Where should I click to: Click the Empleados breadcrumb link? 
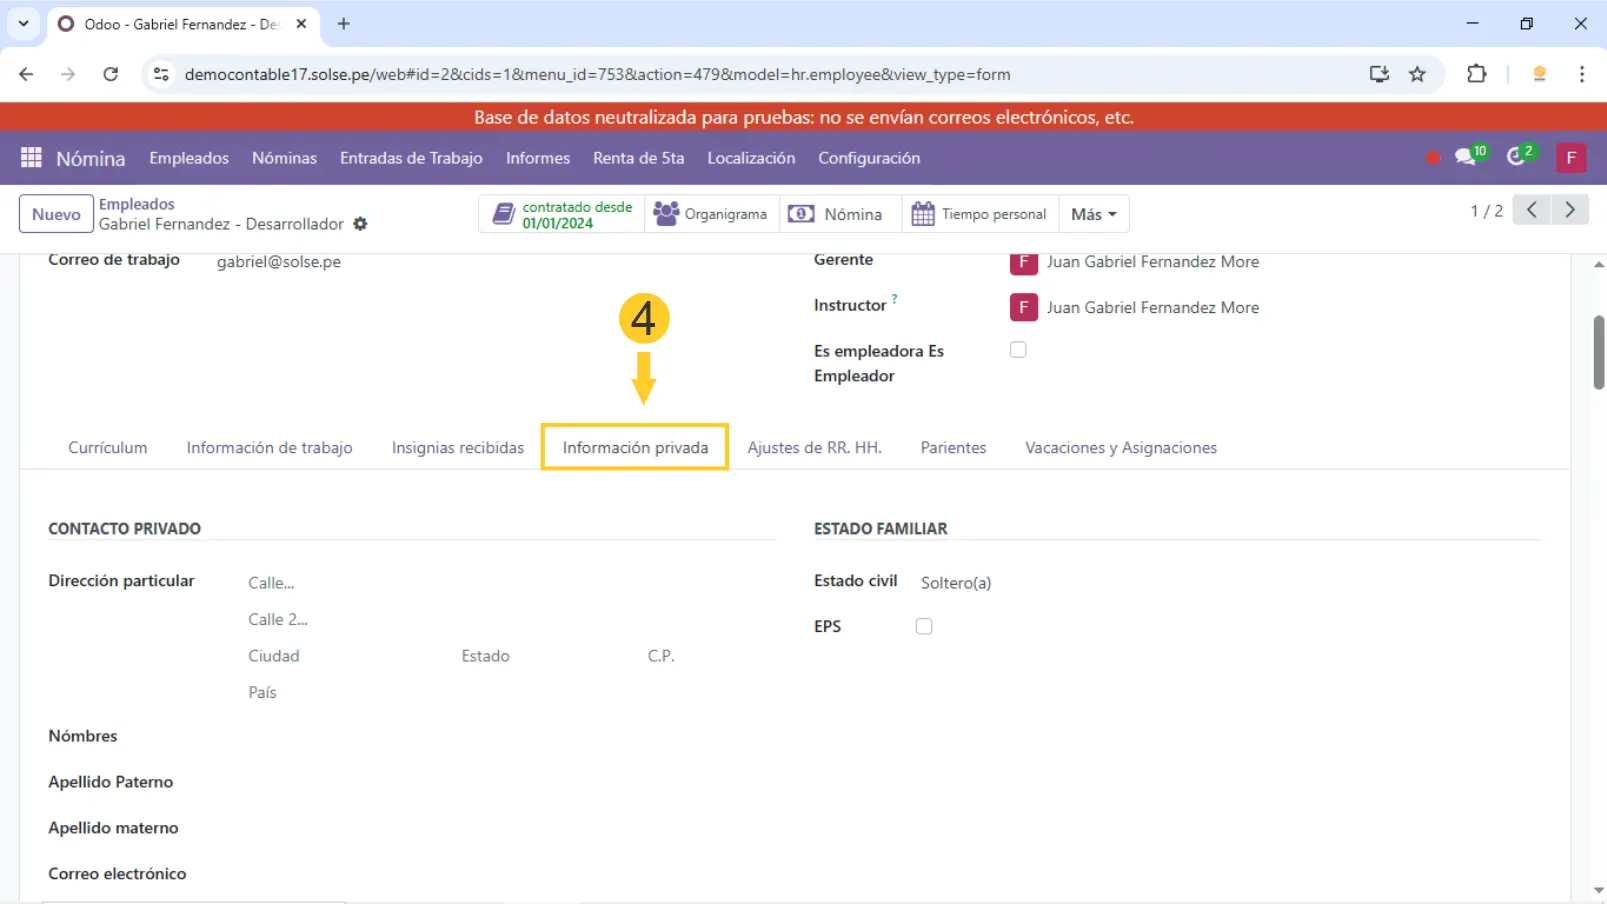(x=136, y=204)
